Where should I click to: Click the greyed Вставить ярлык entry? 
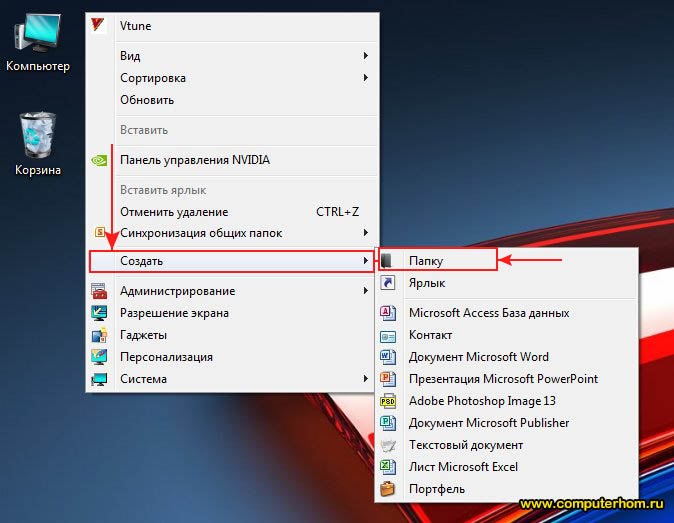tap(233, 190)
